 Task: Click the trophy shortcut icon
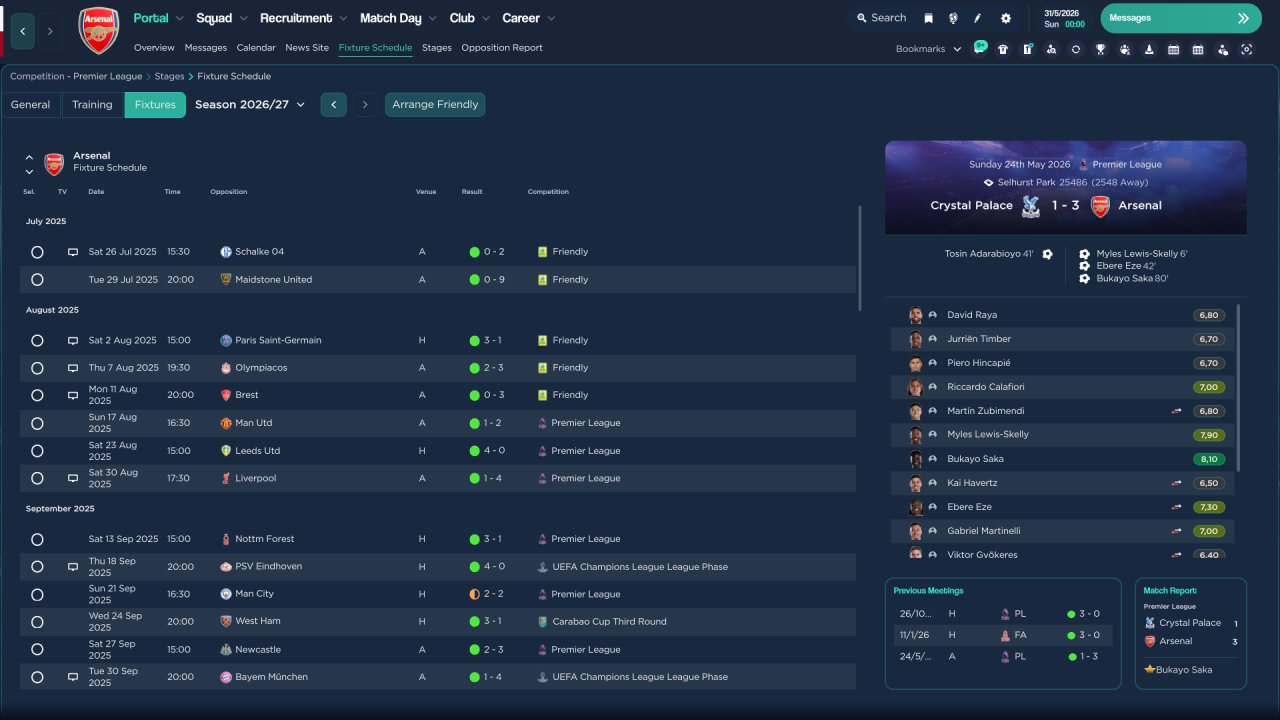click(x=1100, y=49)
